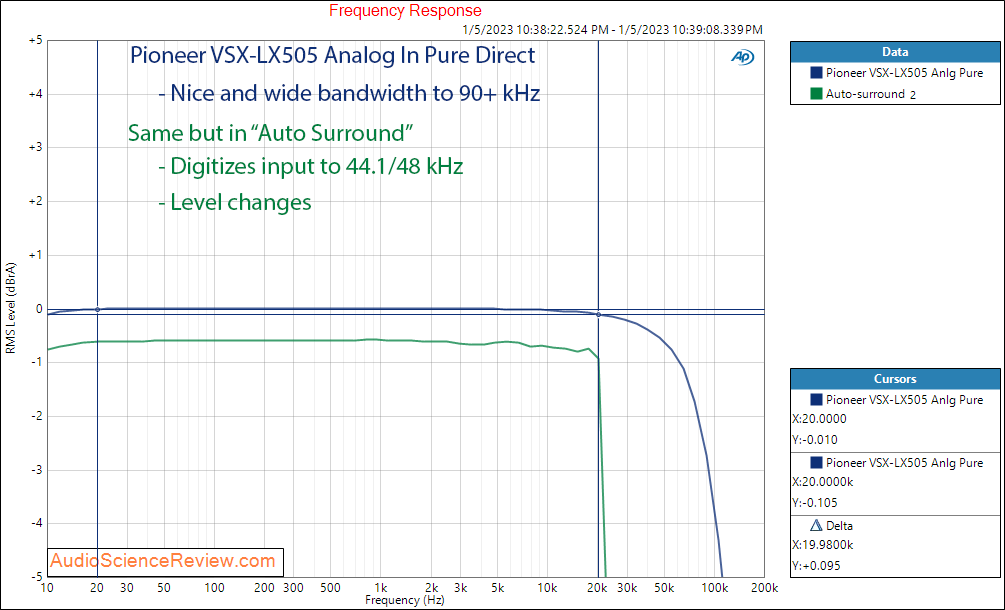Click the RMS Level (dBrA) axis label
This screenshot has height=610, width=1005.
(x=10, y=309)
